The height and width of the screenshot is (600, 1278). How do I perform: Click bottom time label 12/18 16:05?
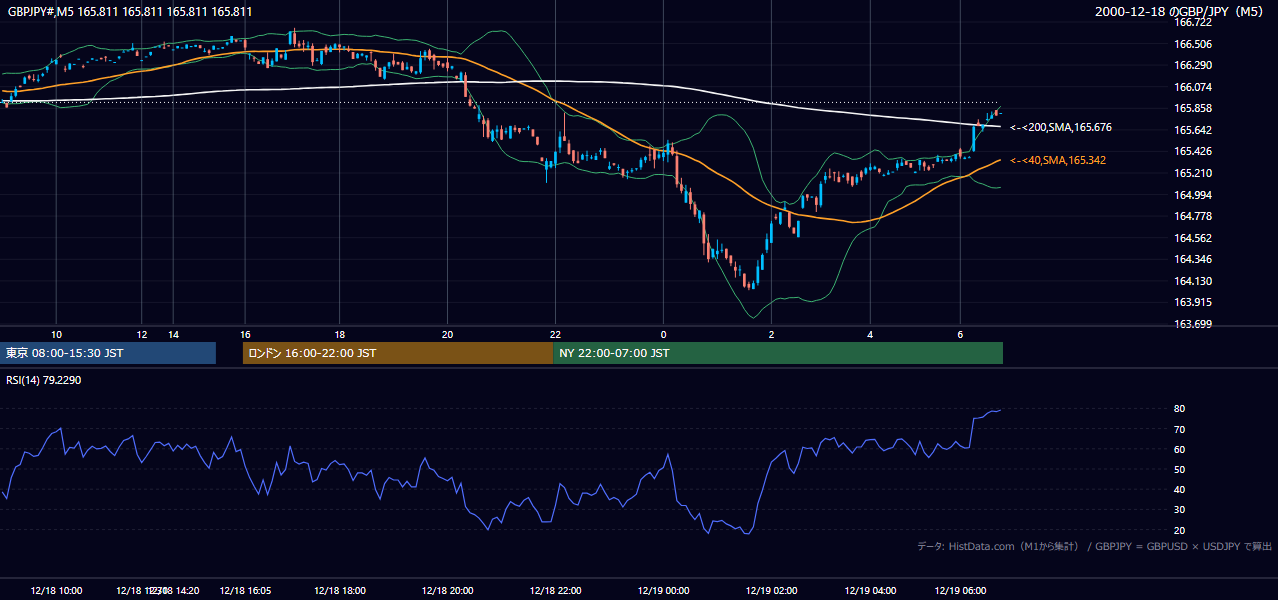point(245,590)
